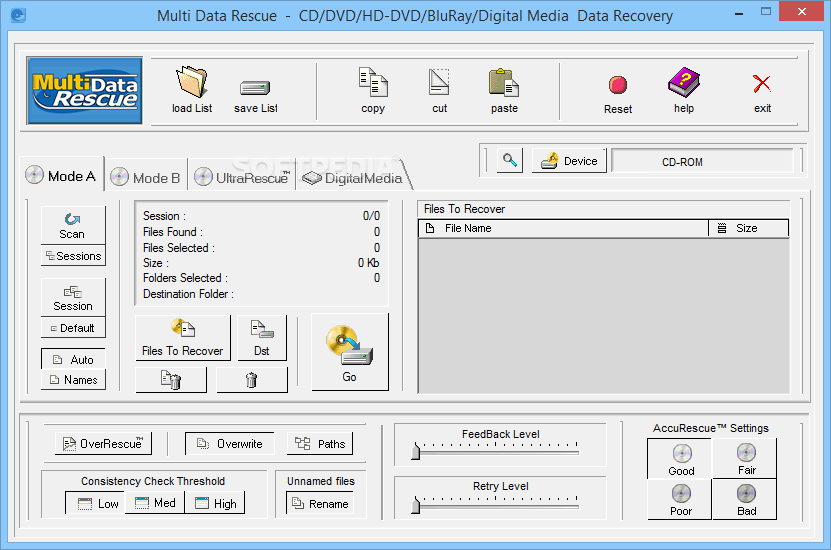Click the OverRescue button
This screenshot has height=550, width=831.
point(103,443)
